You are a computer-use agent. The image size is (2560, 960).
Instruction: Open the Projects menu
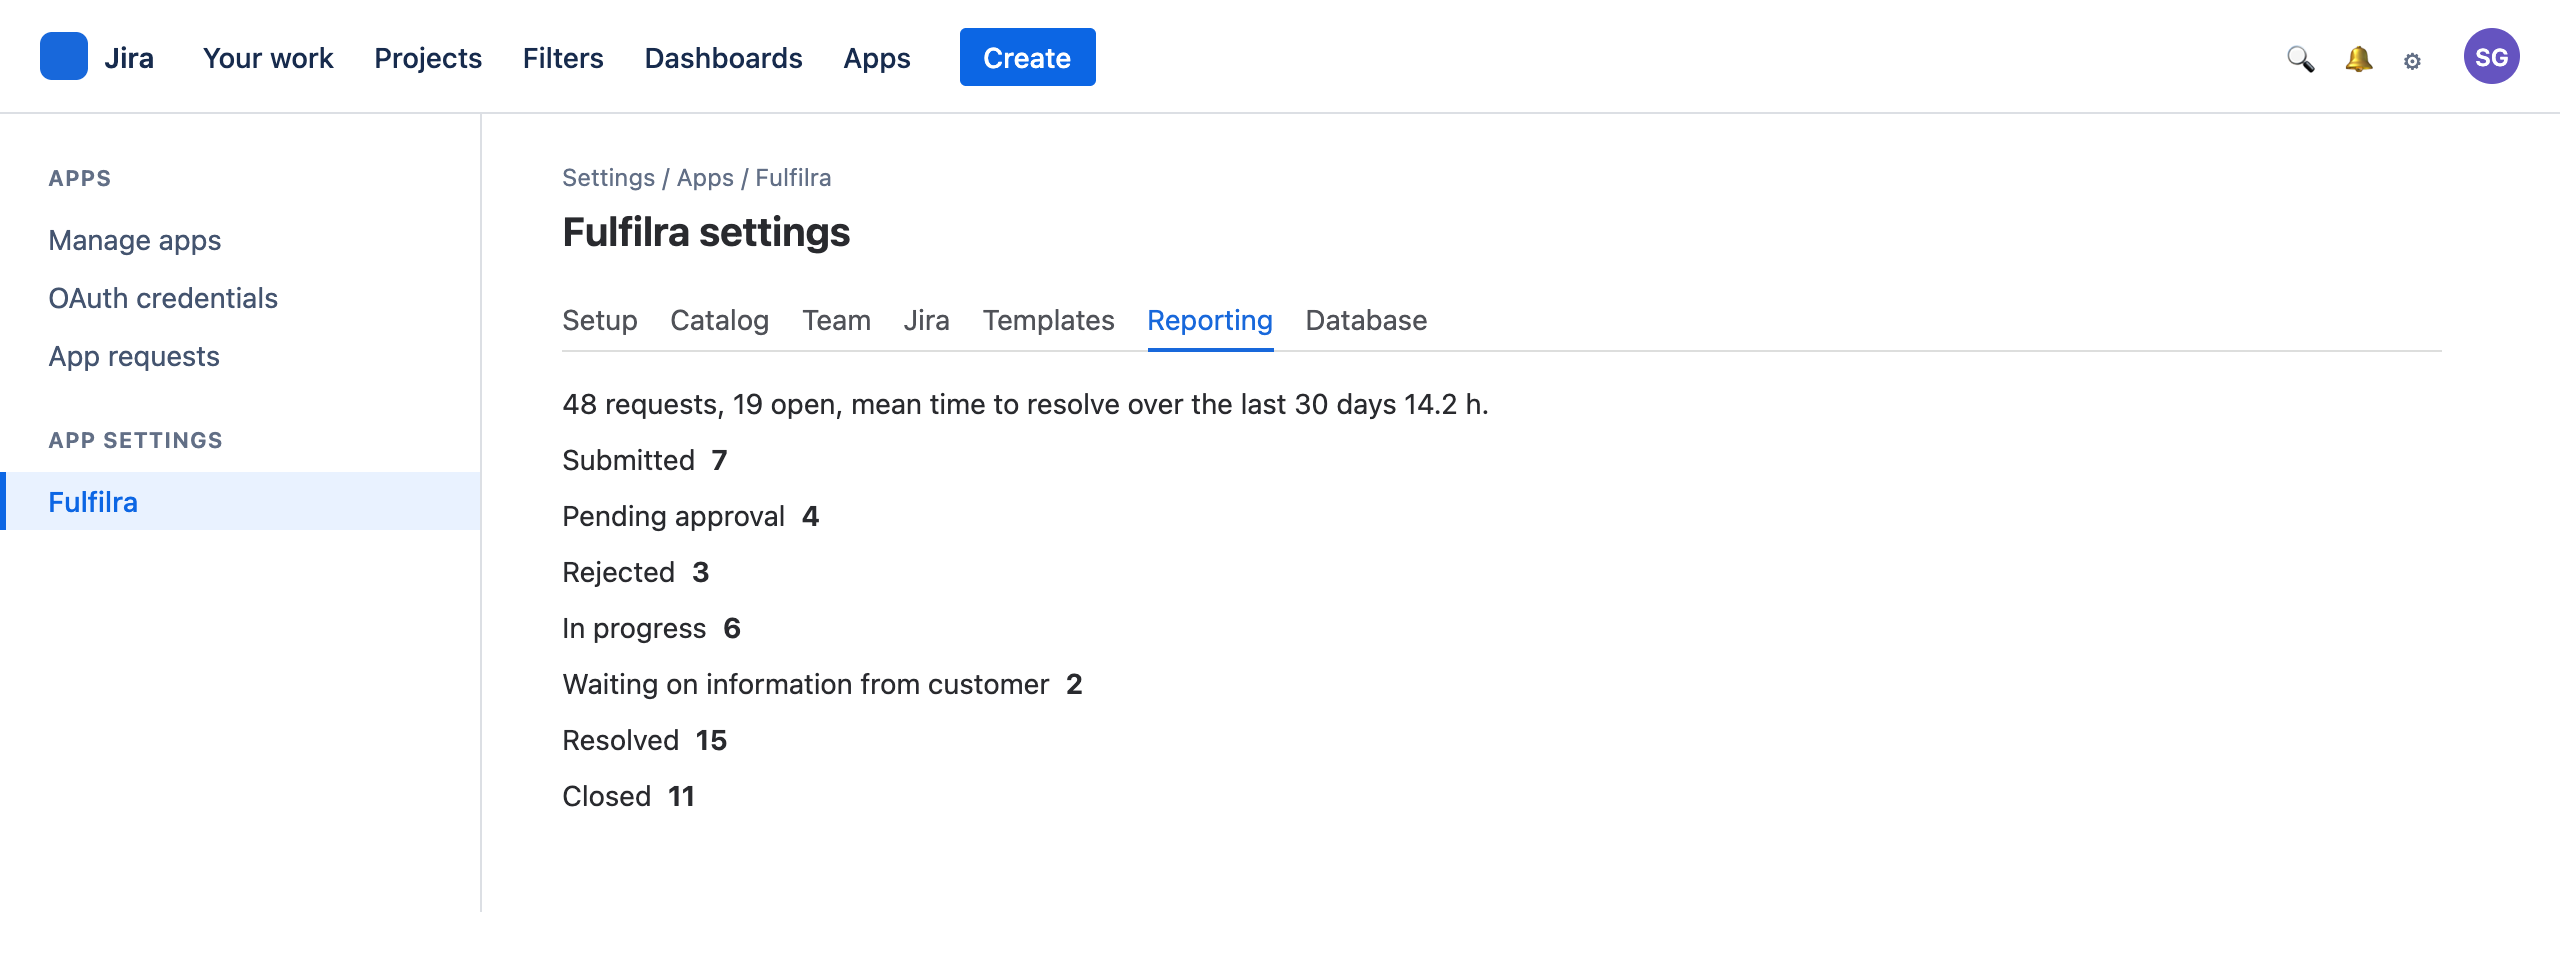[428, 58]
